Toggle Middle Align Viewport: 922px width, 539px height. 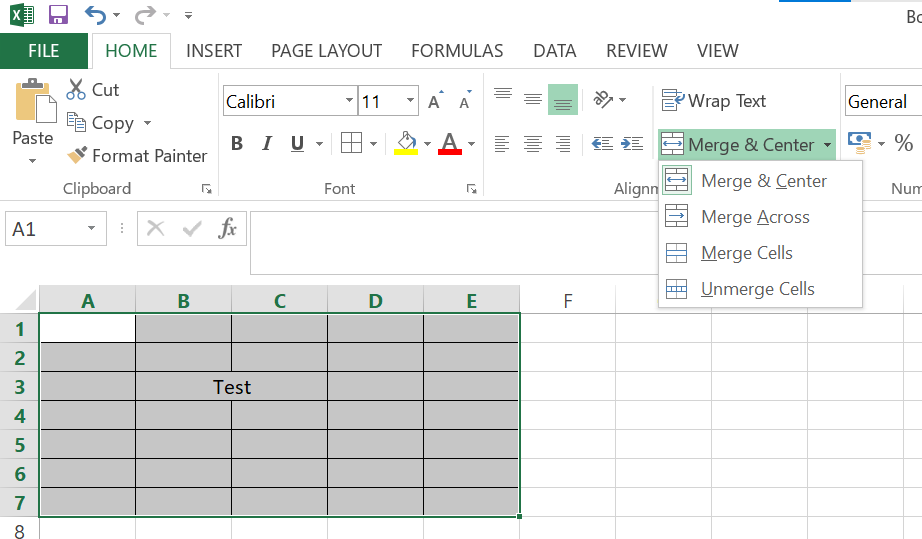coord(533,99)
